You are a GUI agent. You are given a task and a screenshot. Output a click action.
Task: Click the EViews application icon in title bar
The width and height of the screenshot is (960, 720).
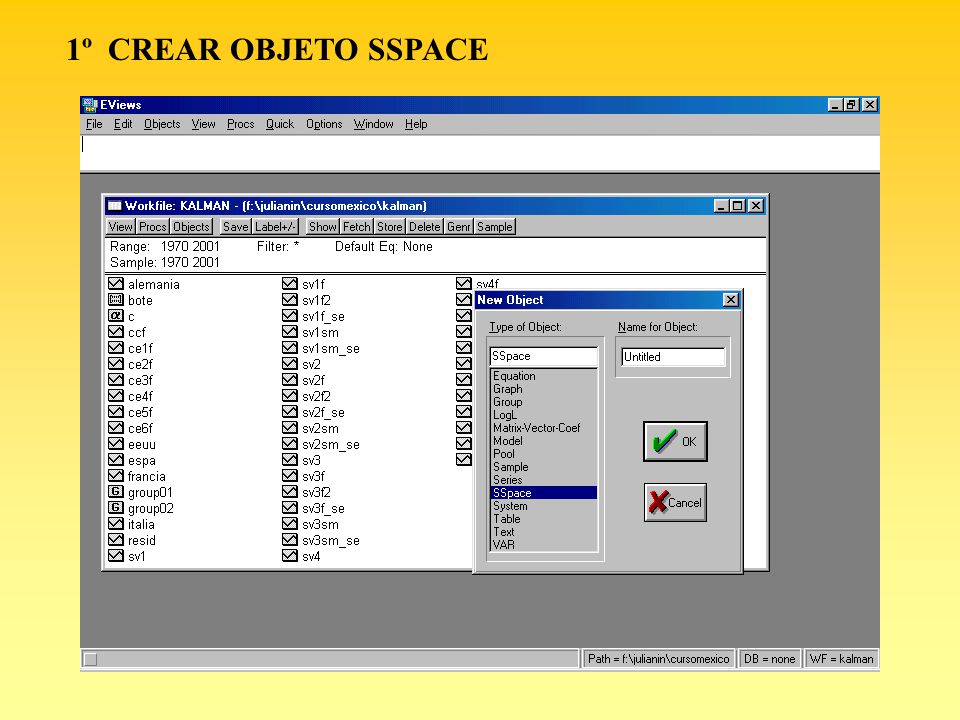click(90, 105)
